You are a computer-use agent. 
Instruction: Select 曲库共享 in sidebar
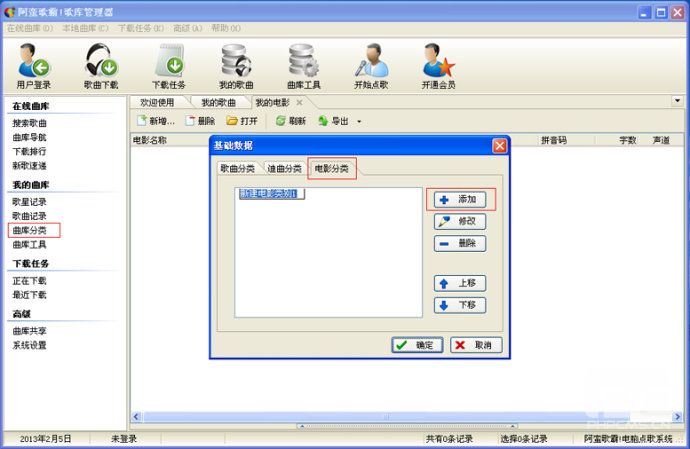point(29,331)
